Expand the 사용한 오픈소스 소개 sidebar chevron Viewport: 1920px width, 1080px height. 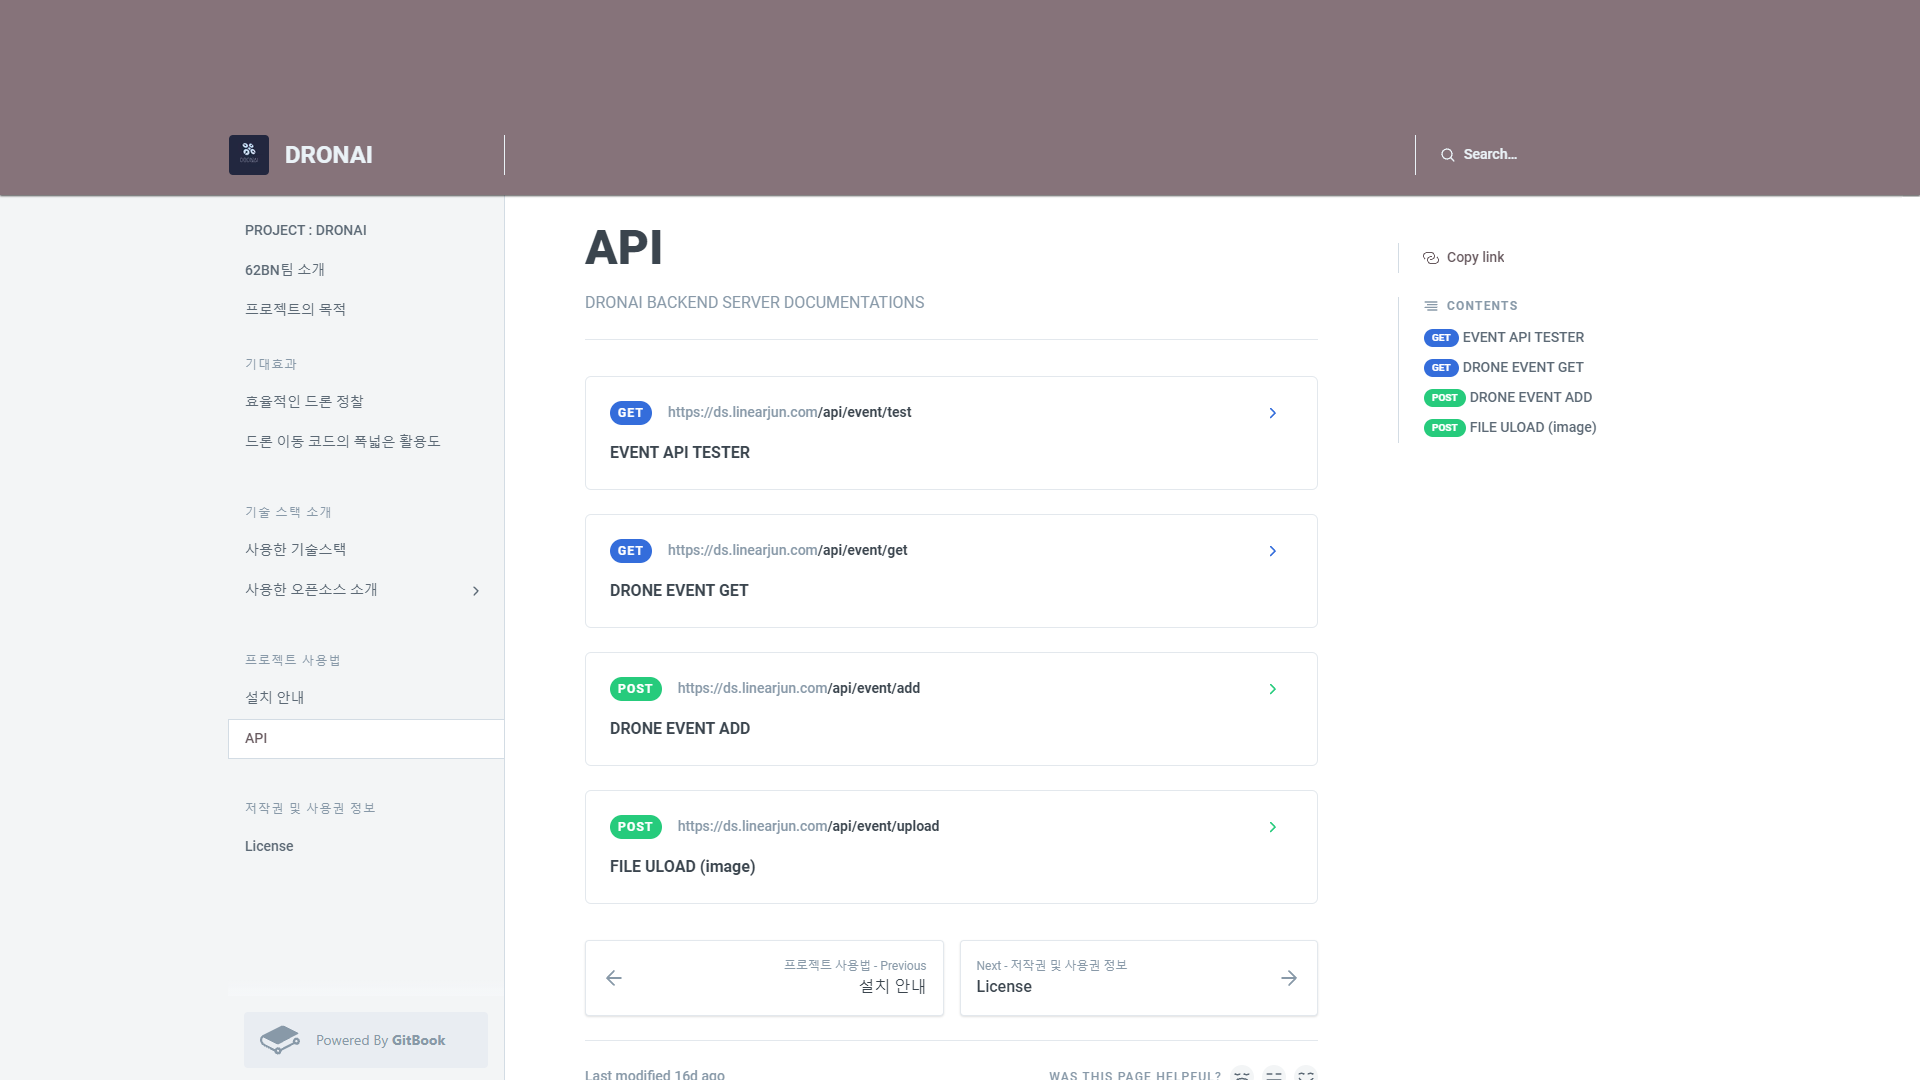[x=476, y=591]
